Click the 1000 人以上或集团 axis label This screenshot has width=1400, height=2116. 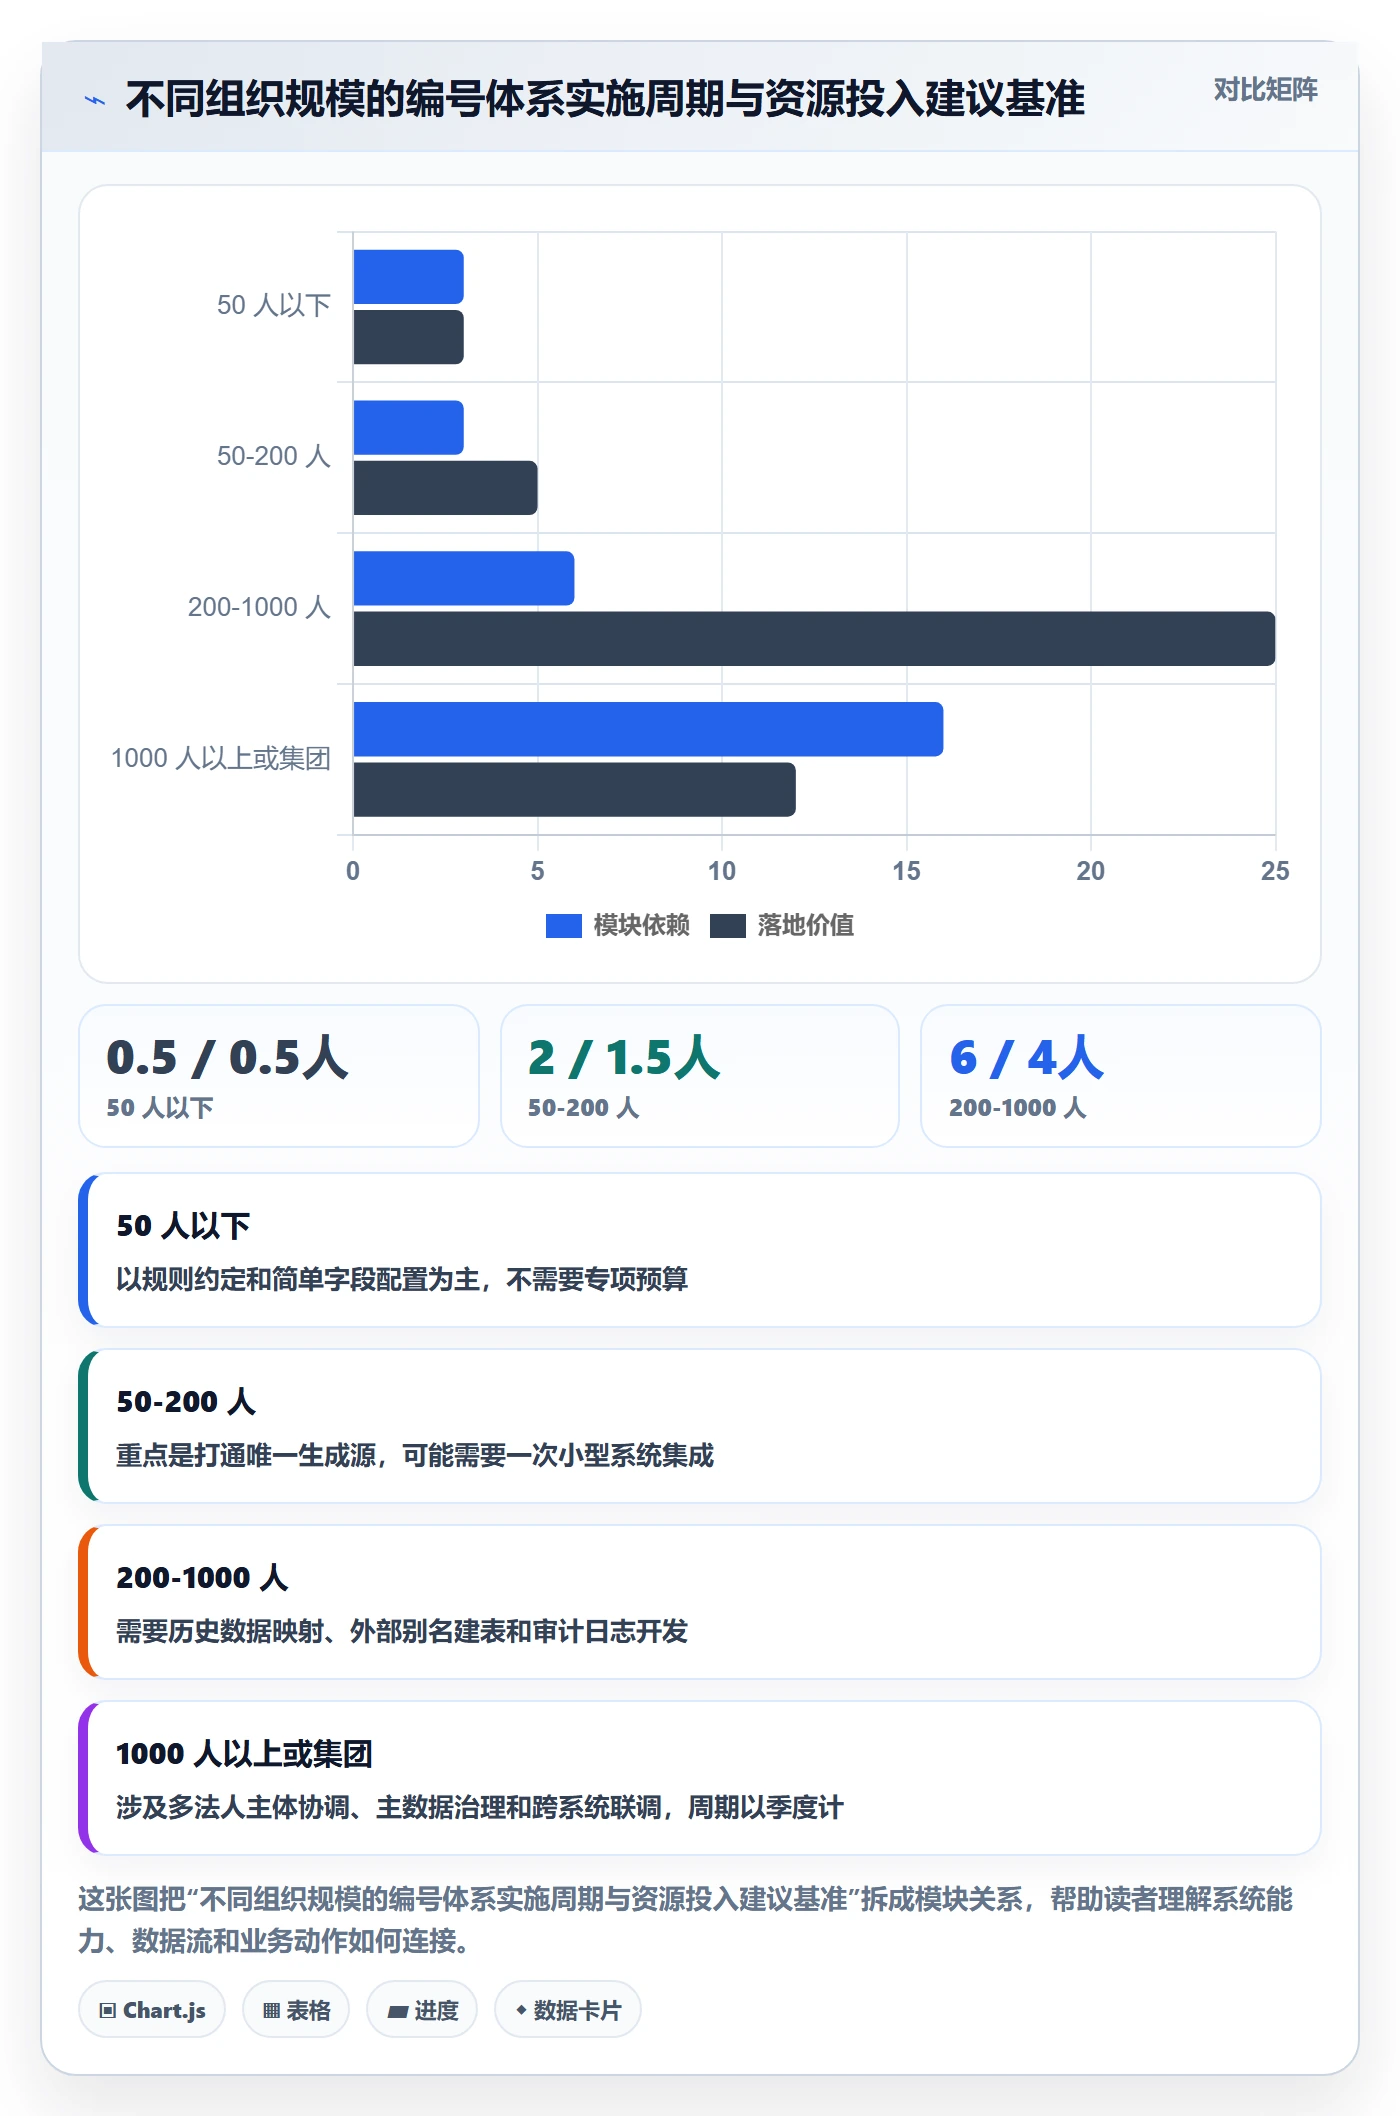(x=220, y=758)
